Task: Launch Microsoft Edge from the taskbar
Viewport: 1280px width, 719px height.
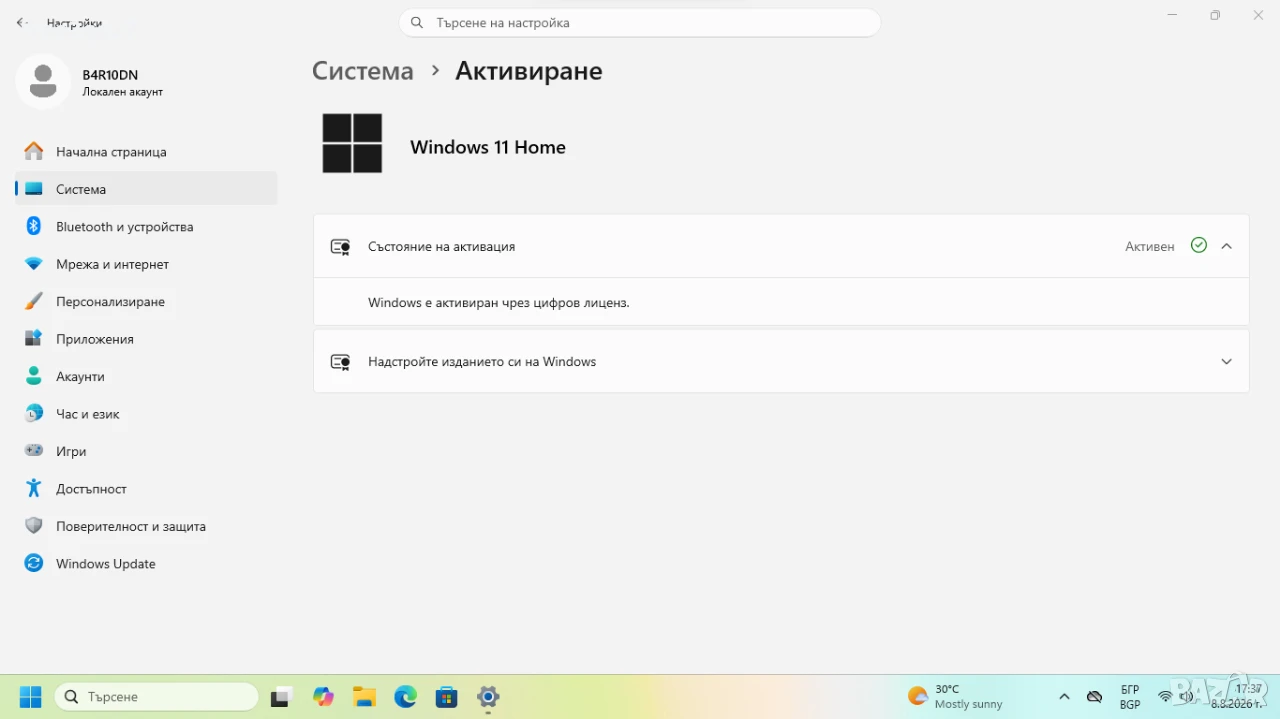Action: (405, 697)
